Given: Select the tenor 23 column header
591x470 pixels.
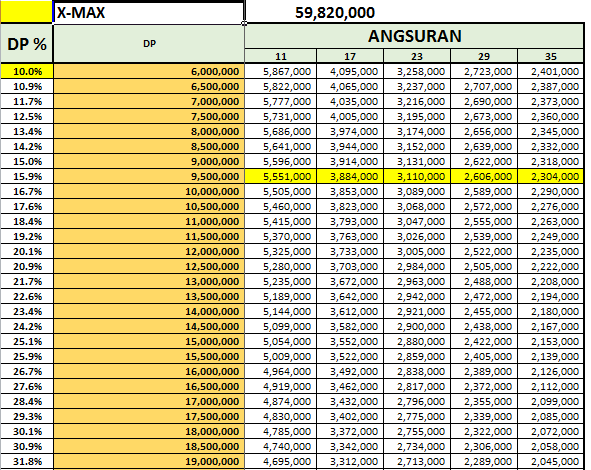Looking at the screenshot, I should pyautogui.click(x=417, y=56).
